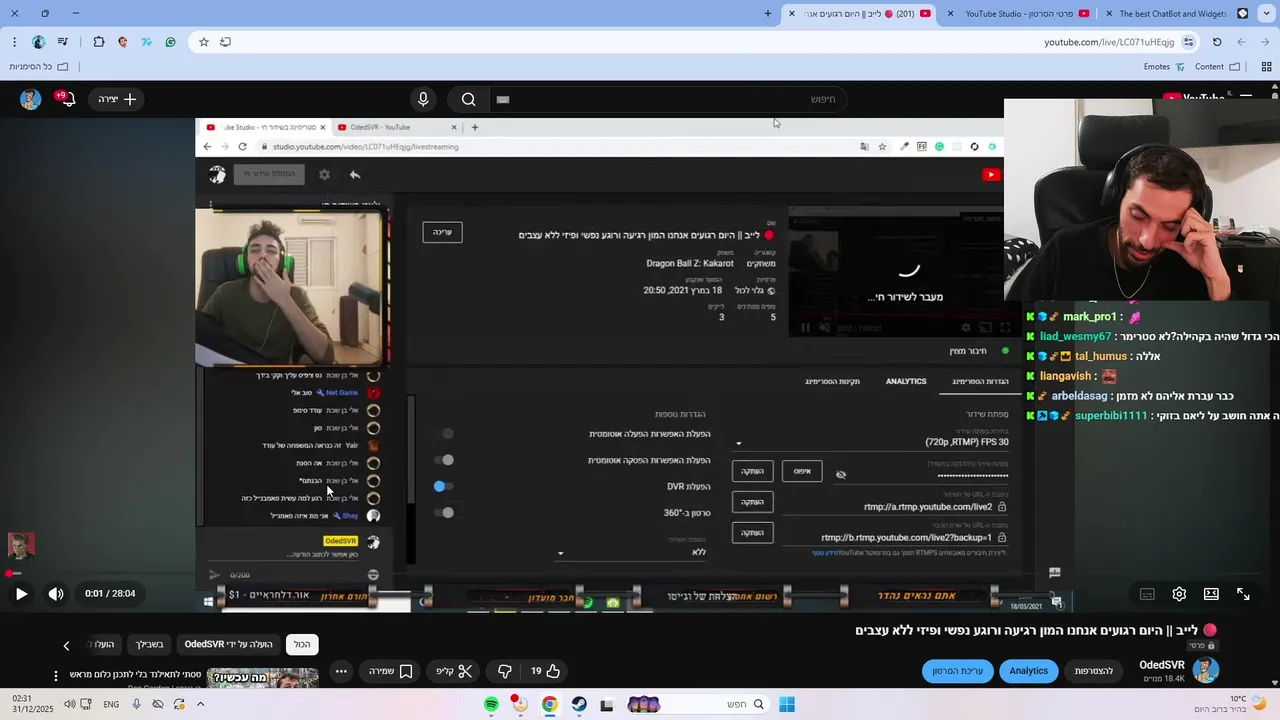Open the Chrome apps grid in the bookmarks bar

click(x=1266, y=67)
